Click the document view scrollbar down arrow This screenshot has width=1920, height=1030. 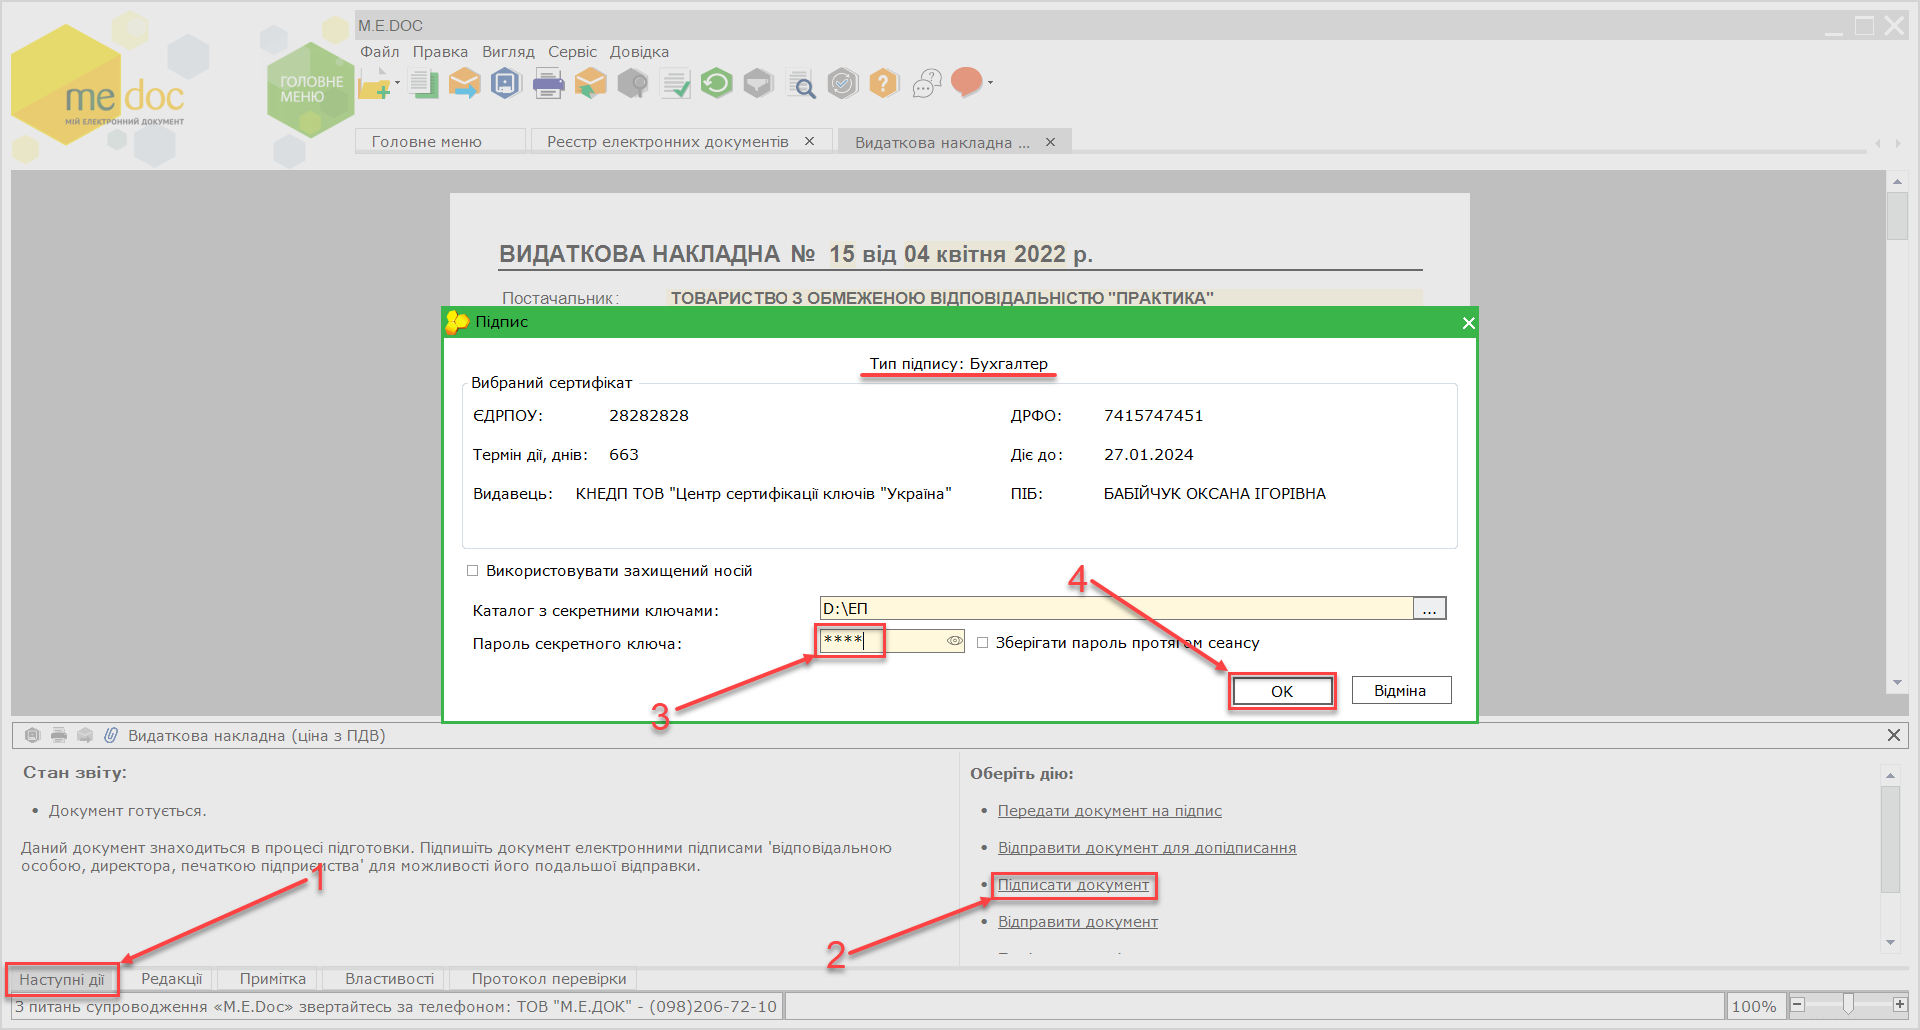(1897, 683)
